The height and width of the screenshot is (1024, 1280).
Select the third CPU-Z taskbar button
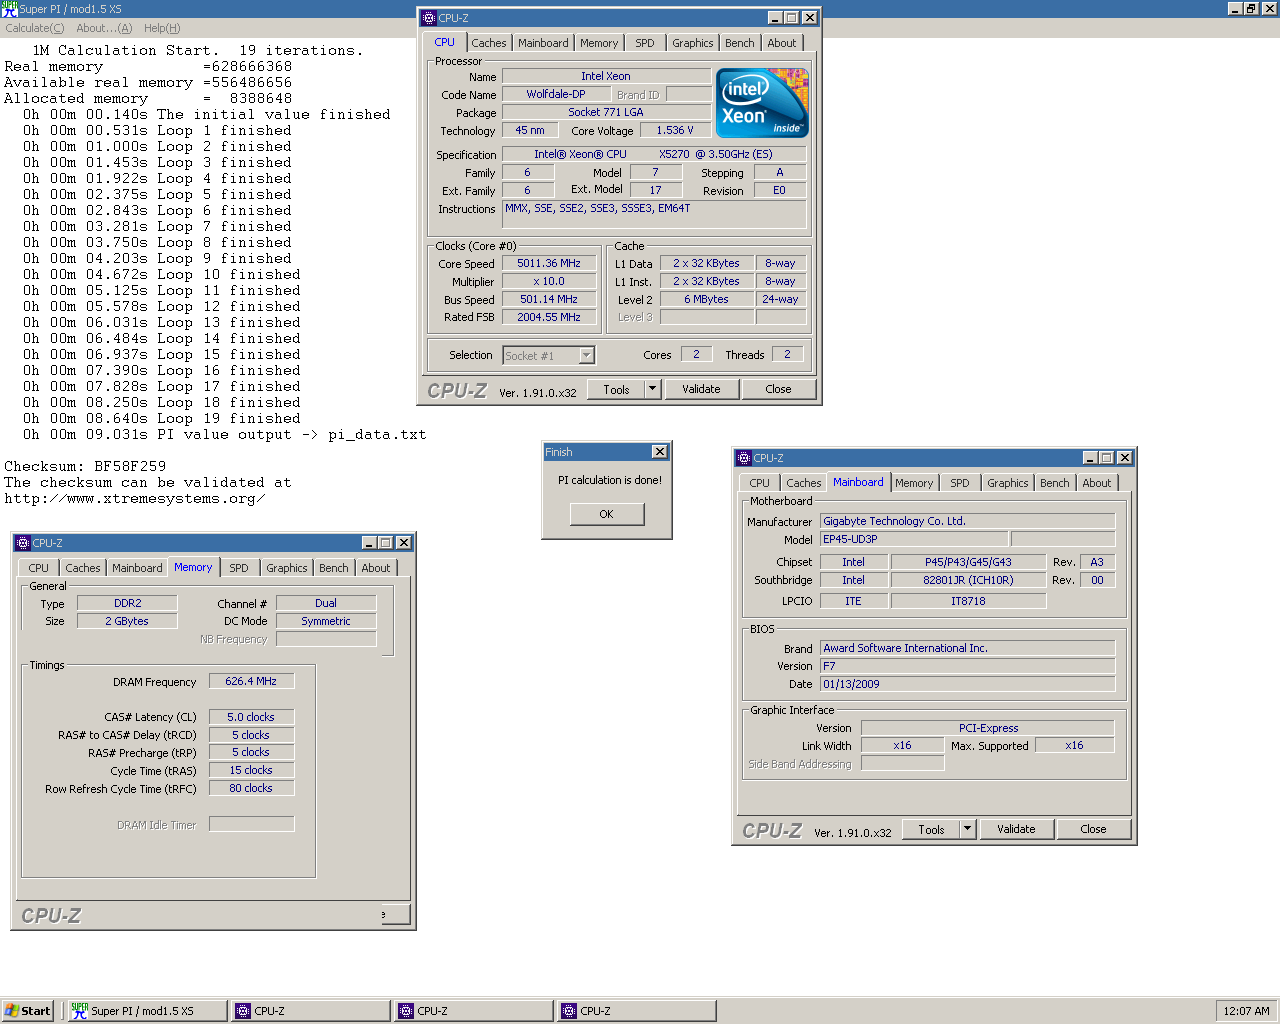637,1011
